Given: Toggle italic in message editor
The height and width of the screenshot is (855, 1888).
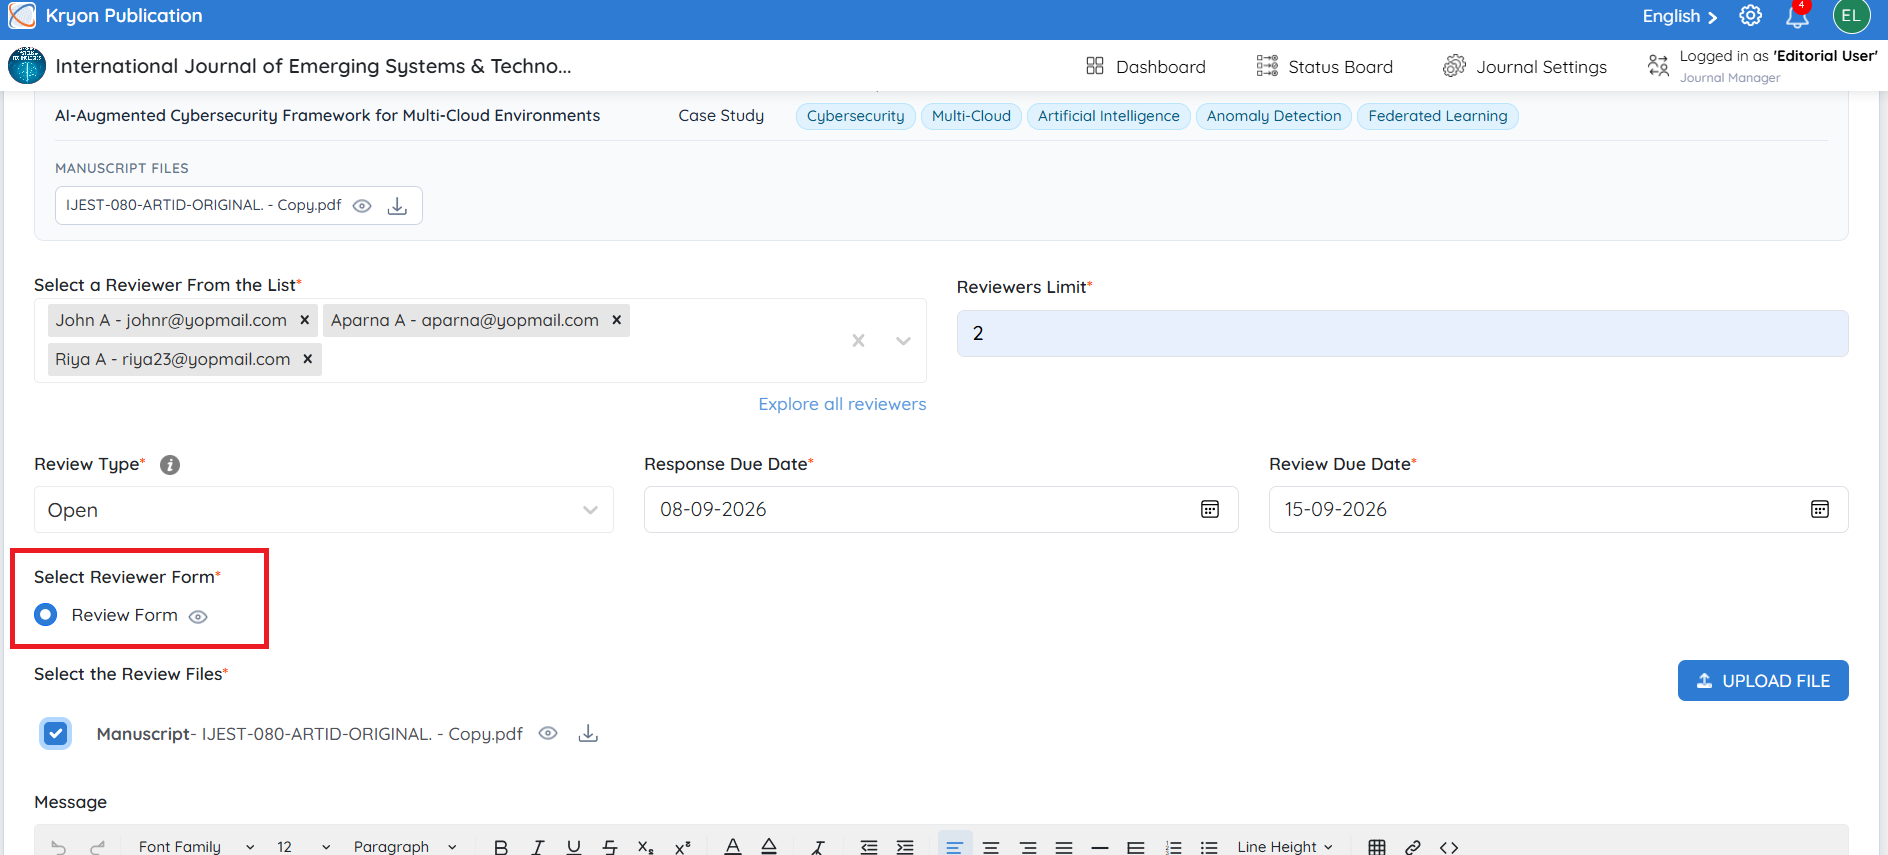Looking at the screenshot, I should coord(538,846).
